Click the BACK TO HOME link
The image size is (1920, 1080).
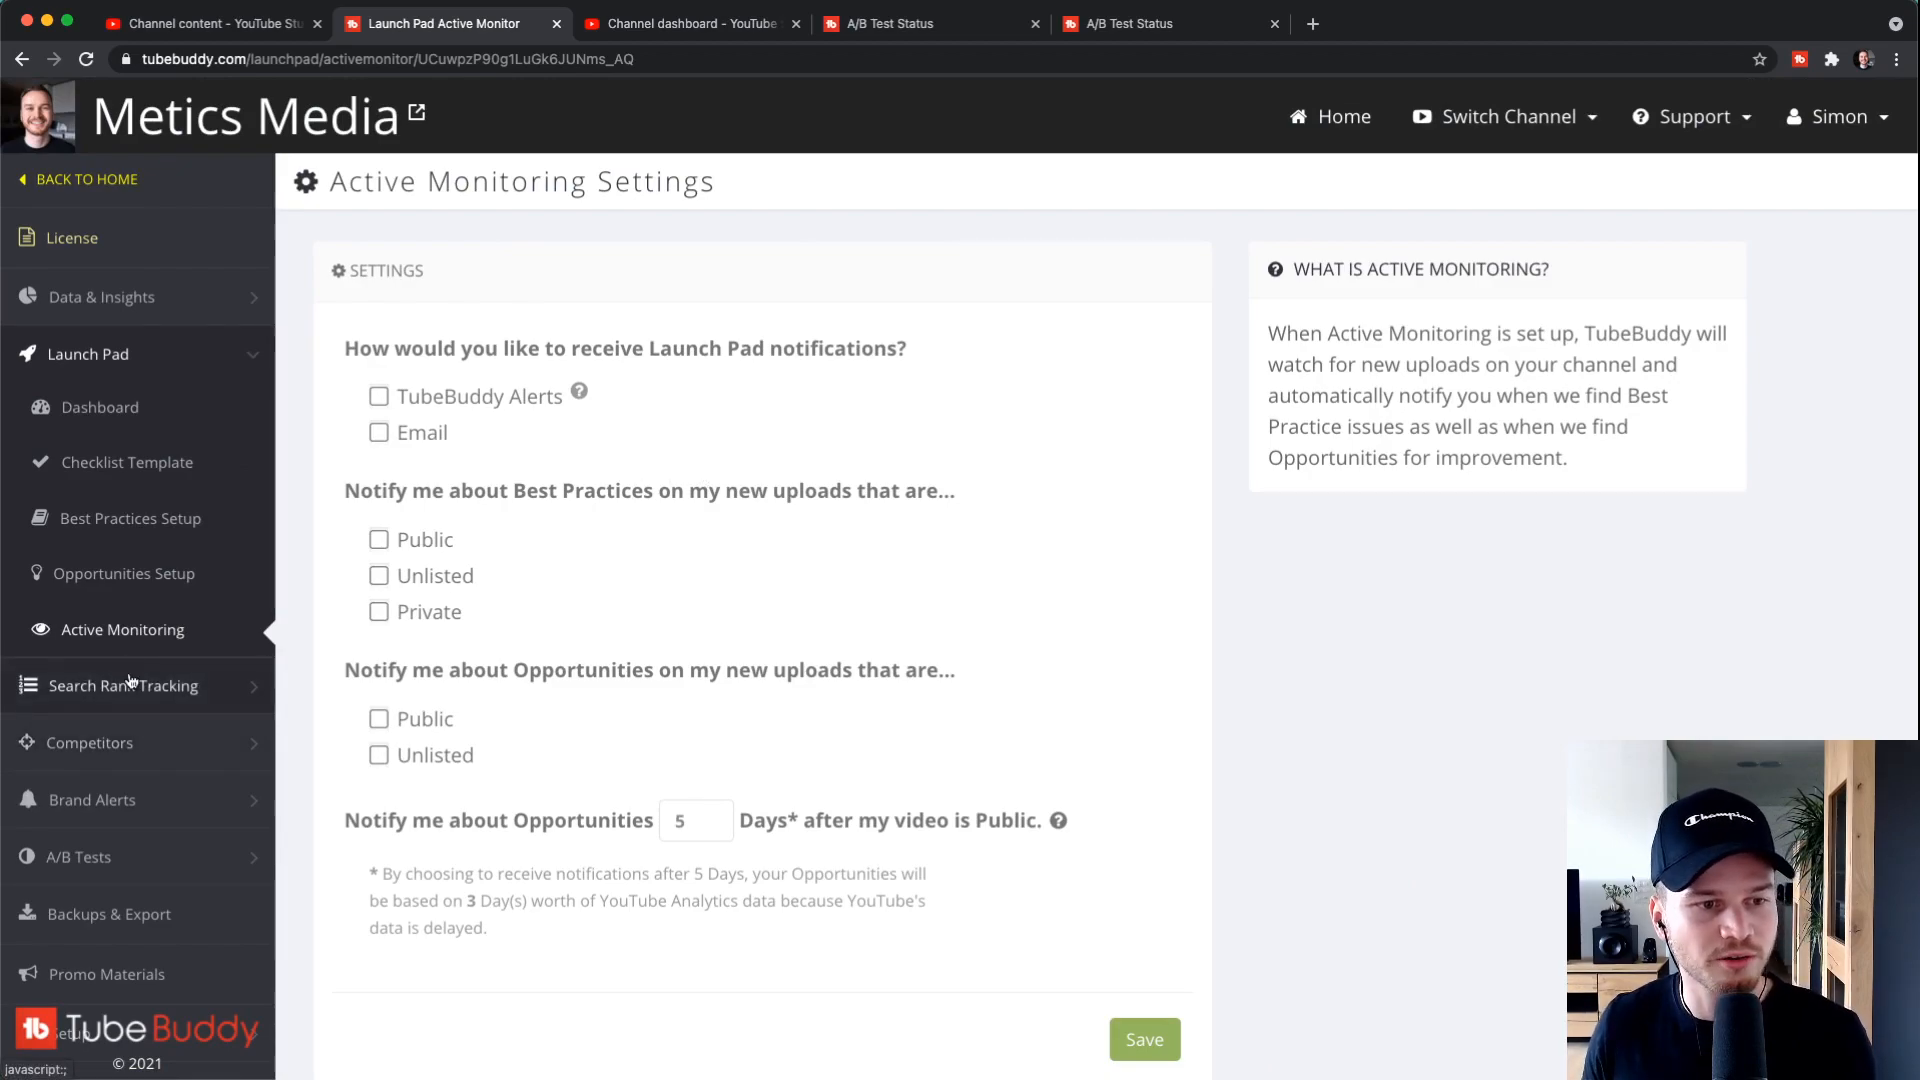[79, 179]
